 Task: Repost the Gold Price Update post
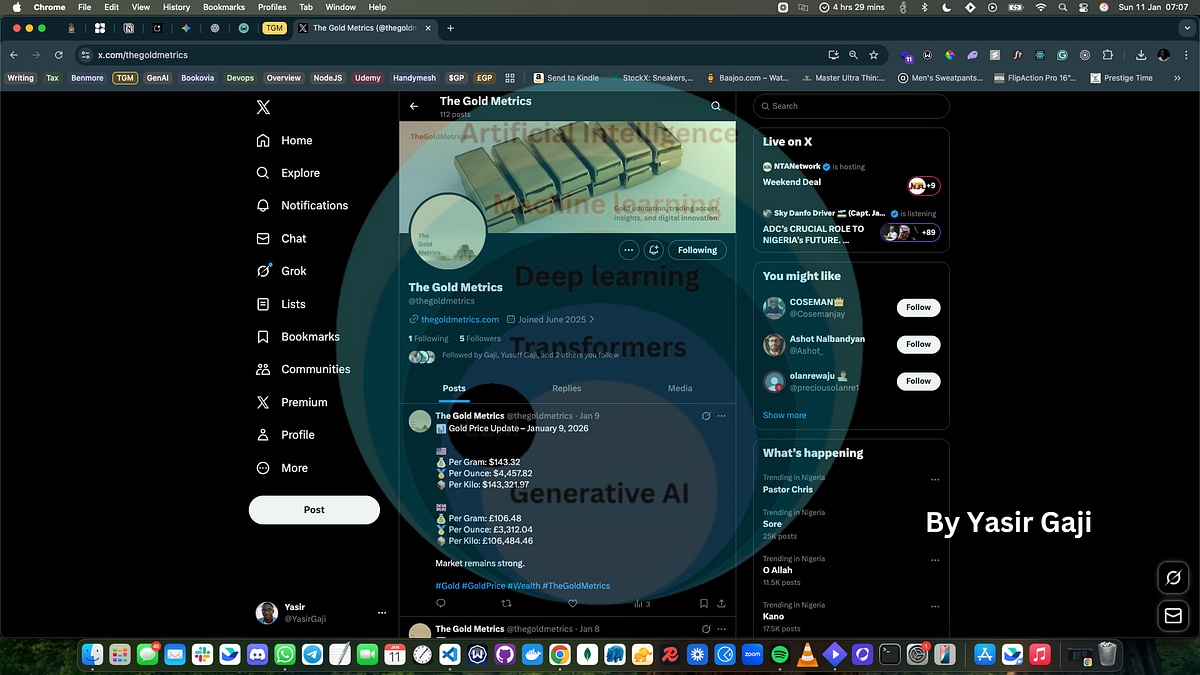coord(506,603)
